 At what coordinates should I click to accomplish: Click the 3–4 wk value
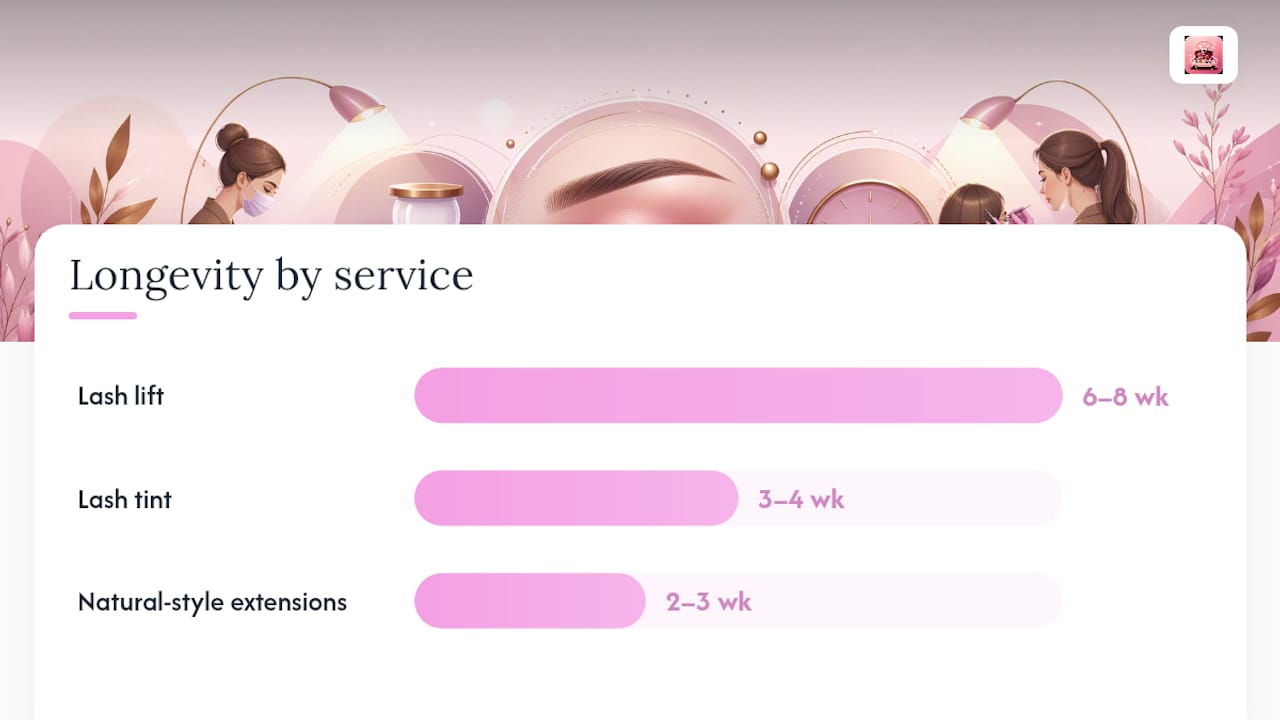point(801,499)
